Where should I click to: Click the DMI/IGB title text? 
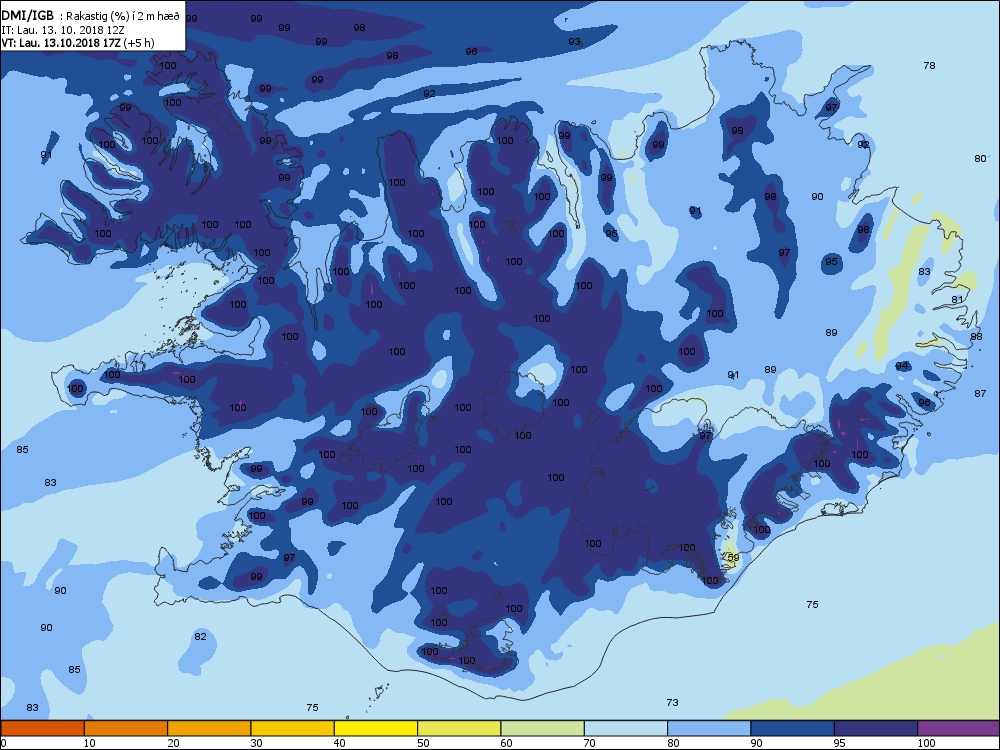(x=29, y=16)
